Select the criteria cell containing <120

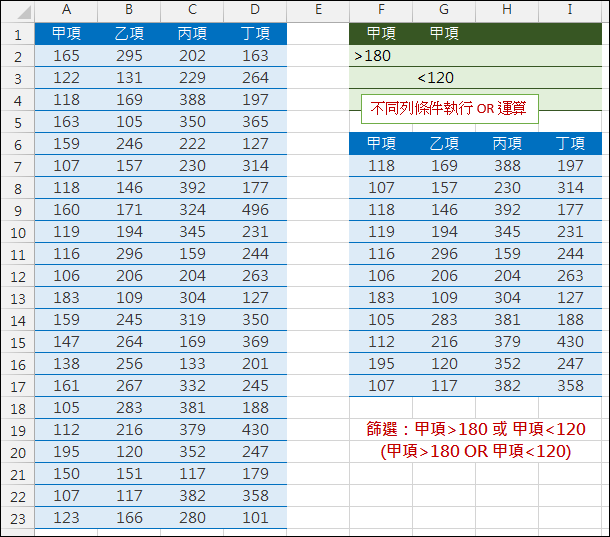(444, 78)
